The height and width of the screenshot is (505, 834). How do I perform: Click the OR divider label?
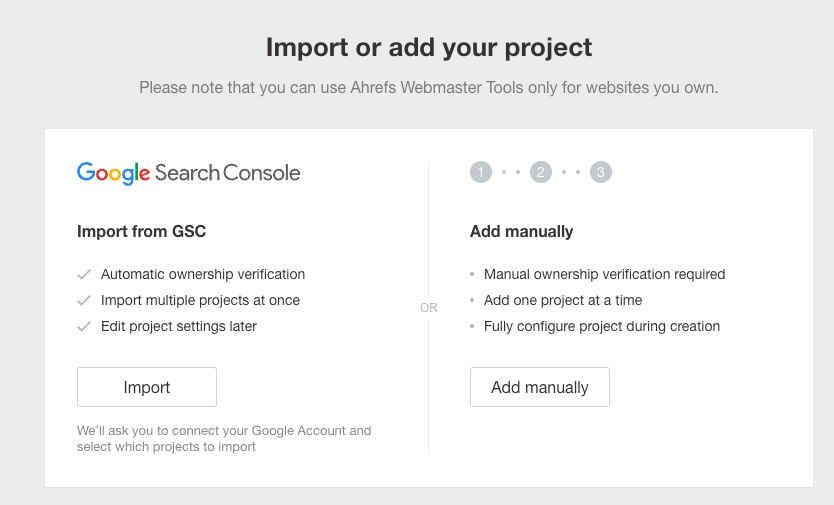(429, 308)
